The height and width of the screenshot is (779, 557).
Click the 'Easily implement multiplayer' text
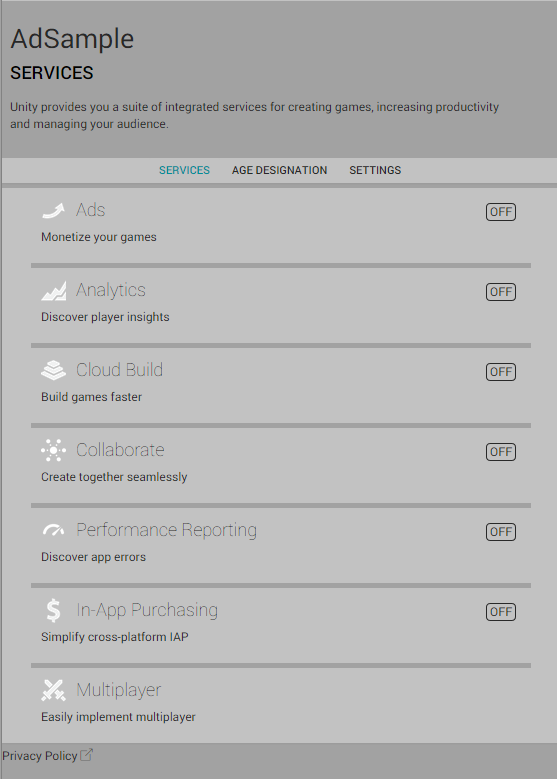118,717
